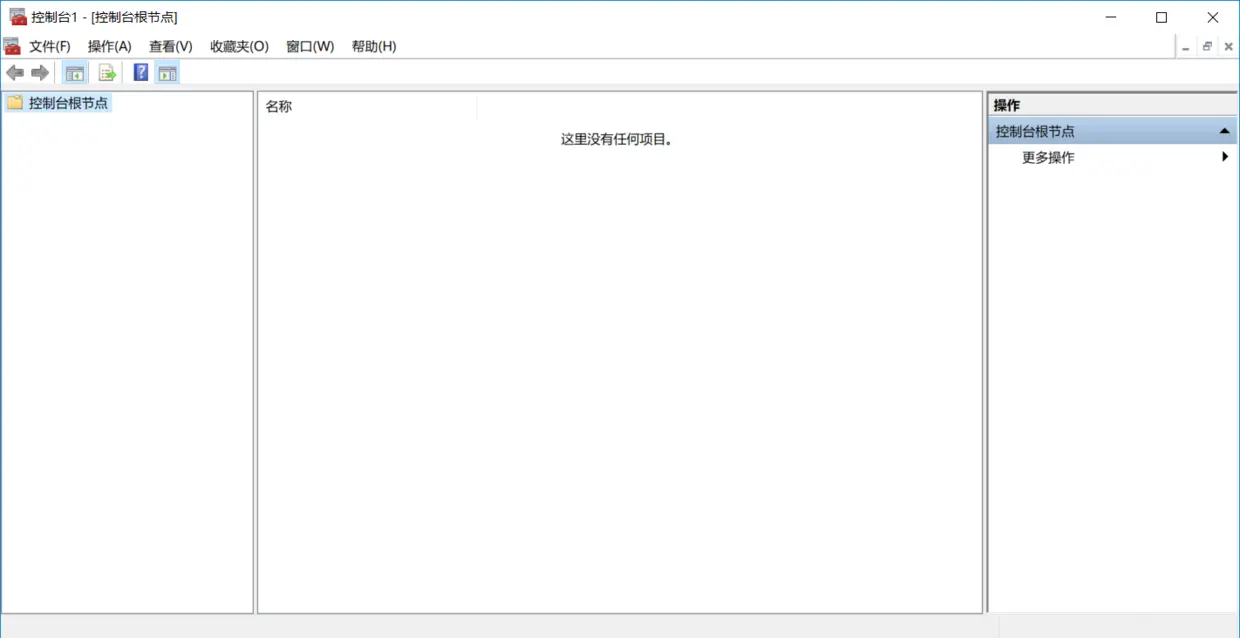Image resolution: width=1240 pixels, height=638 pixels.
Task: Expand 更多操作 using its right-facing arrow
Action: click(x=1225, y=156)
